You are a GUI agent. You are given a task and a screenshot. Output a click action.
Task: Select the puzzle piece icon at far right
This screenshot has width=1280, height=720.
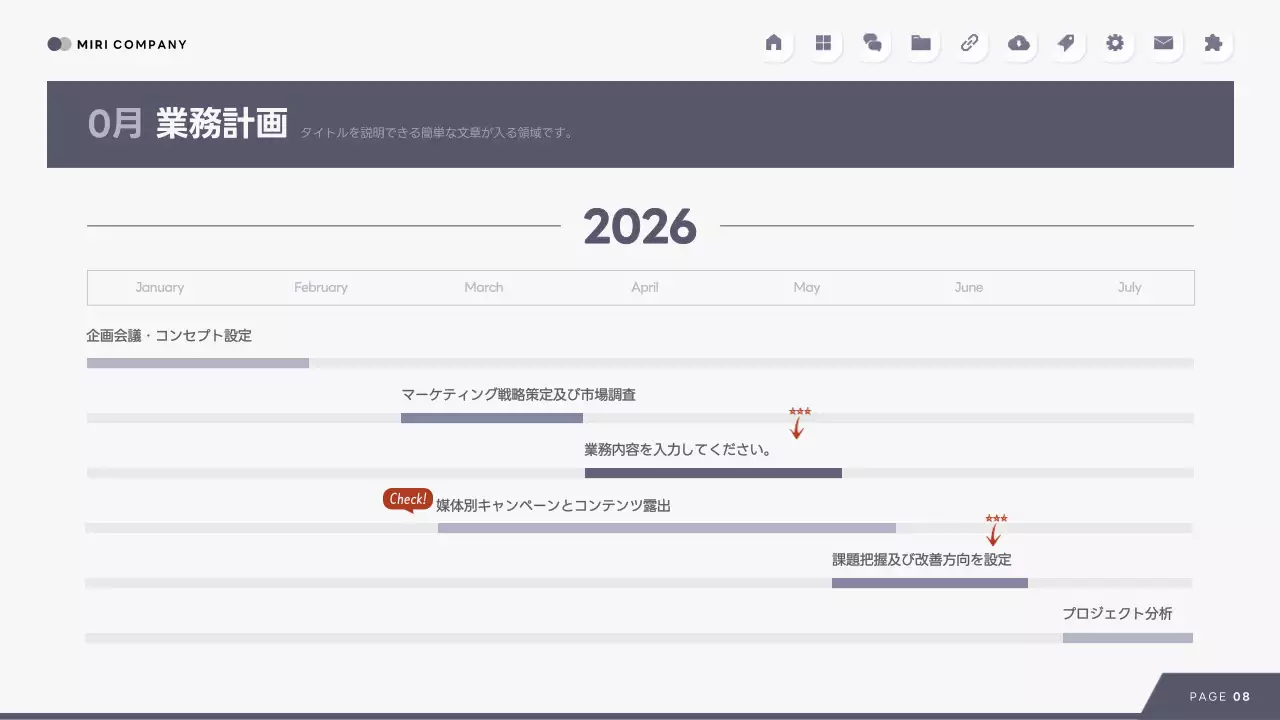(x=1212, y=43)
